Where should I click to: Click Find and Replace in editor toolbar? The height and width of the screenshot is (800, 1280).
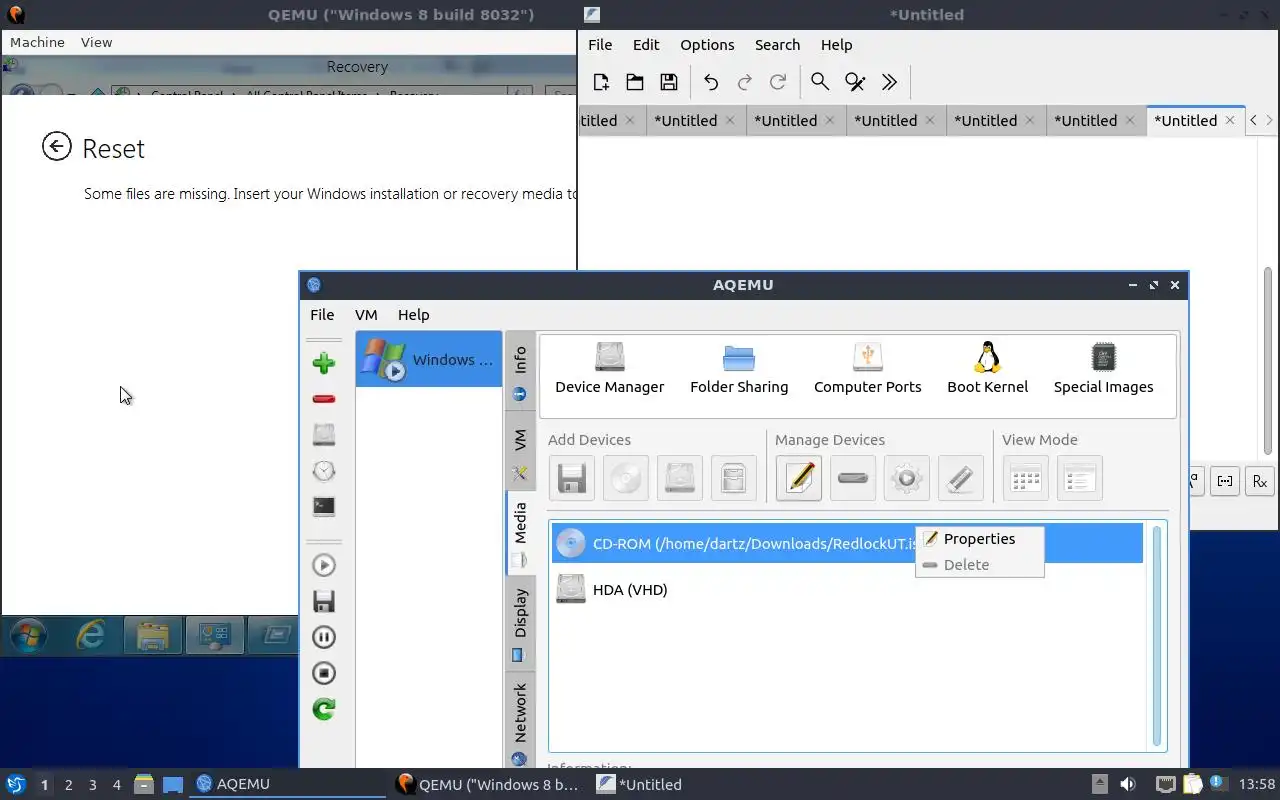(x=855, y=82)
